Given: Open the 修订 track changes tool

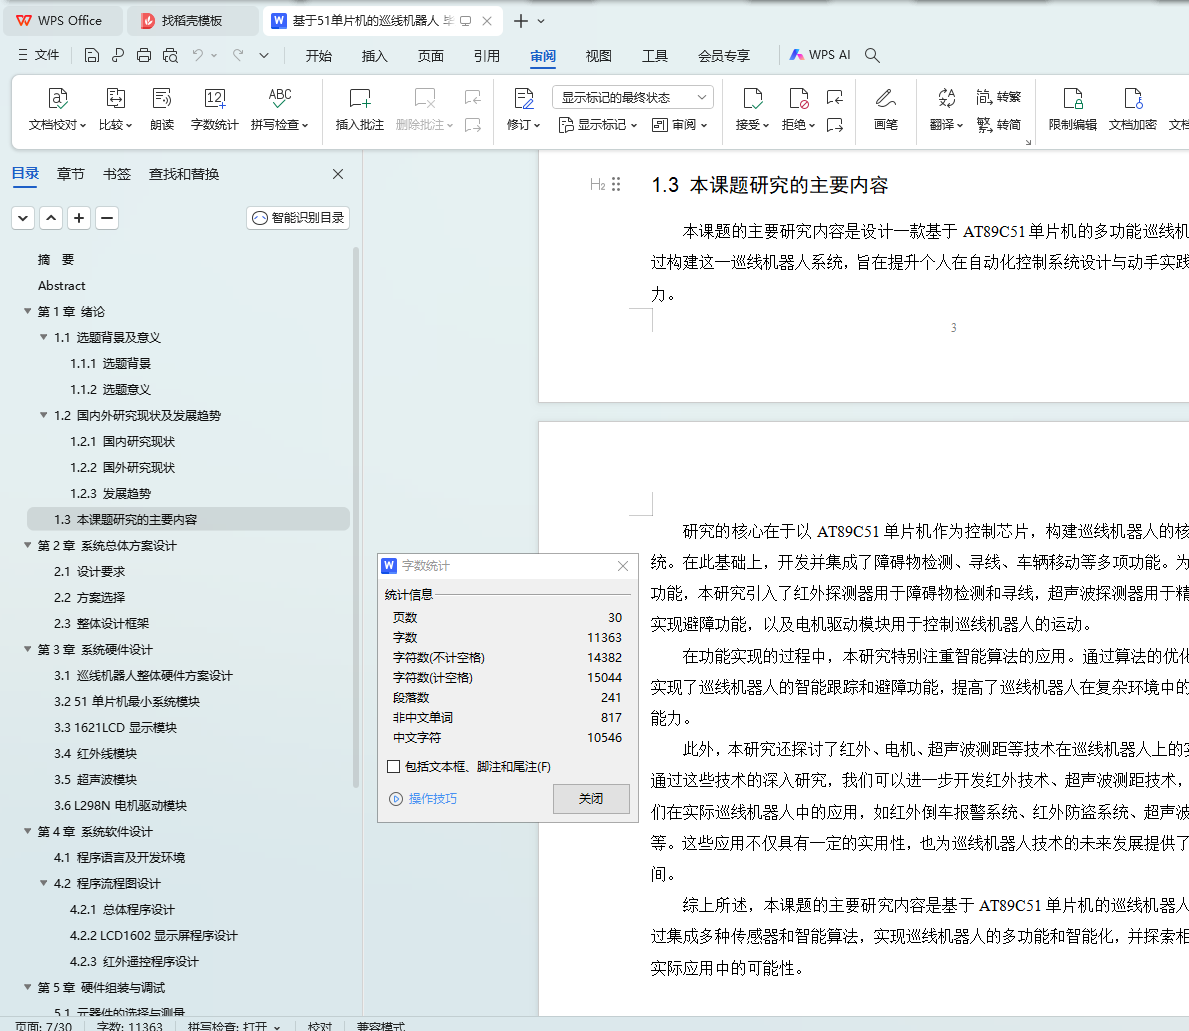Looking at the screenshot, I should click(523, 109).
